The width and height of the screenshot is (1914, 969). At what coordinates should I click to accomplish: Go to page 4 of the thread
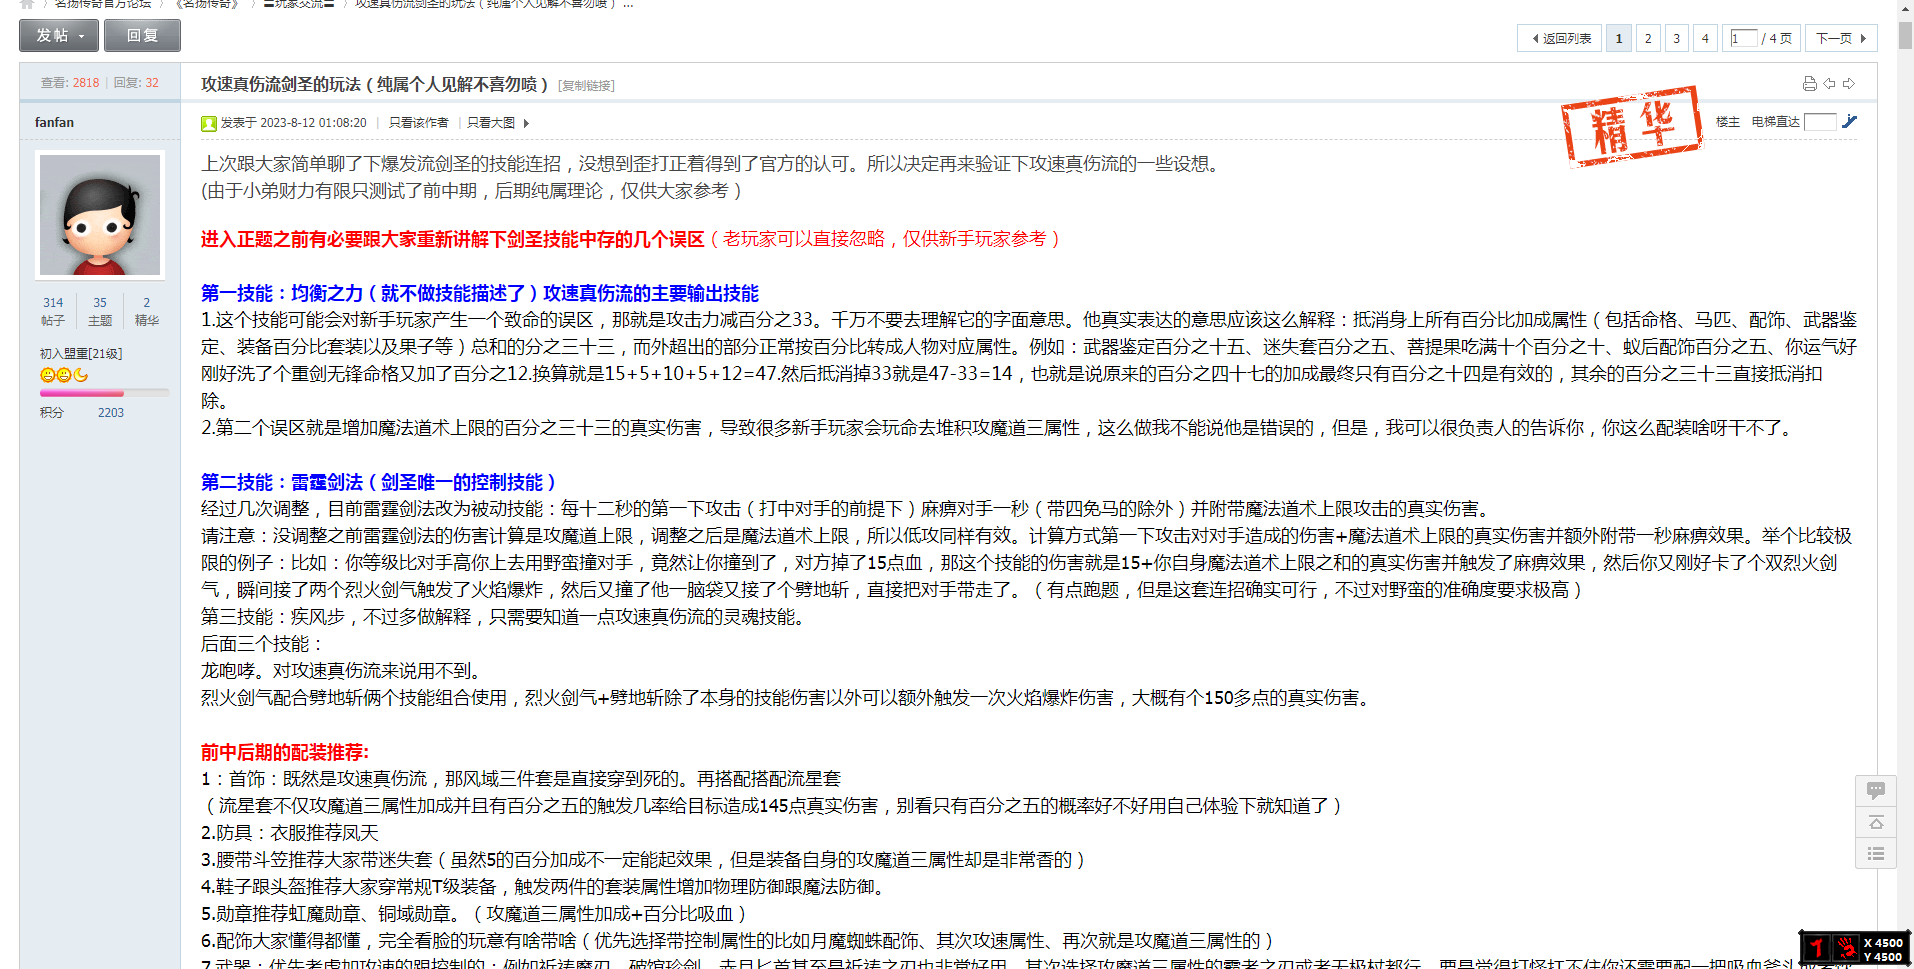tap(1705, 38)
